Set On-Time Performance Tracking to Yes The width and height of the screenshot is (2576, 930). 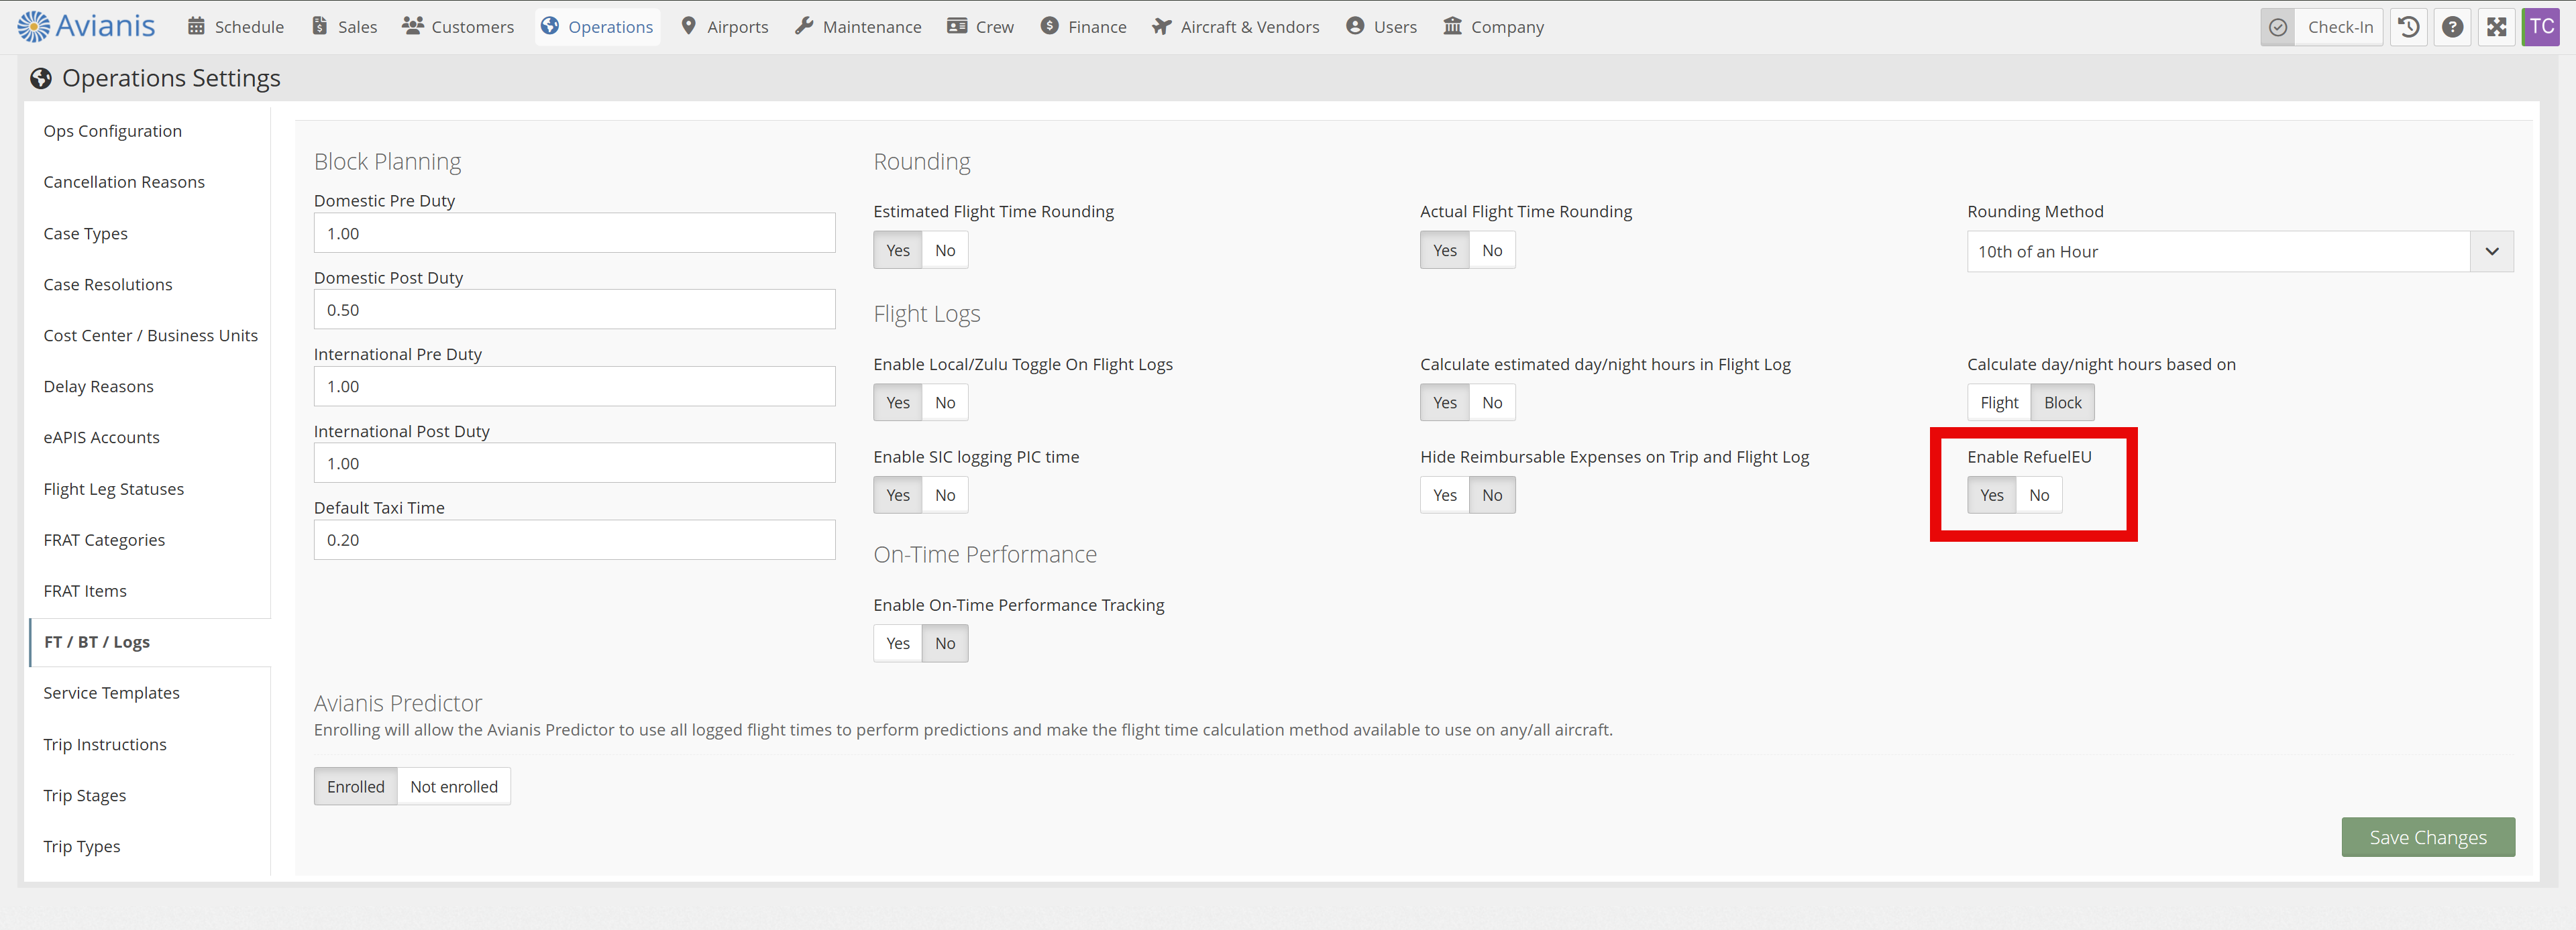tap(898, 643)
